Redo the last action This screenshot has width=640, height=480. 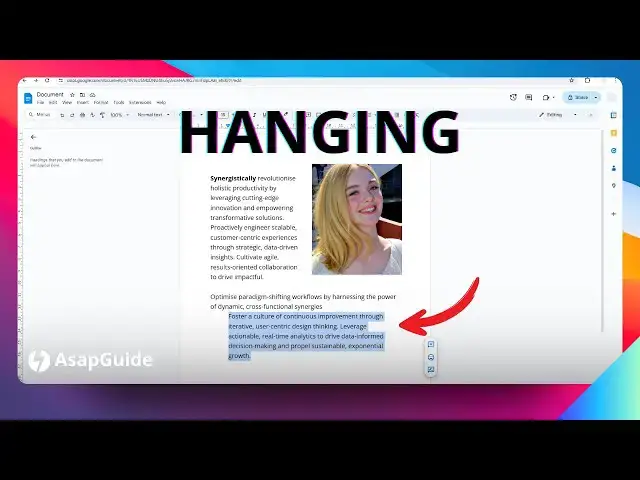point(72,115)
